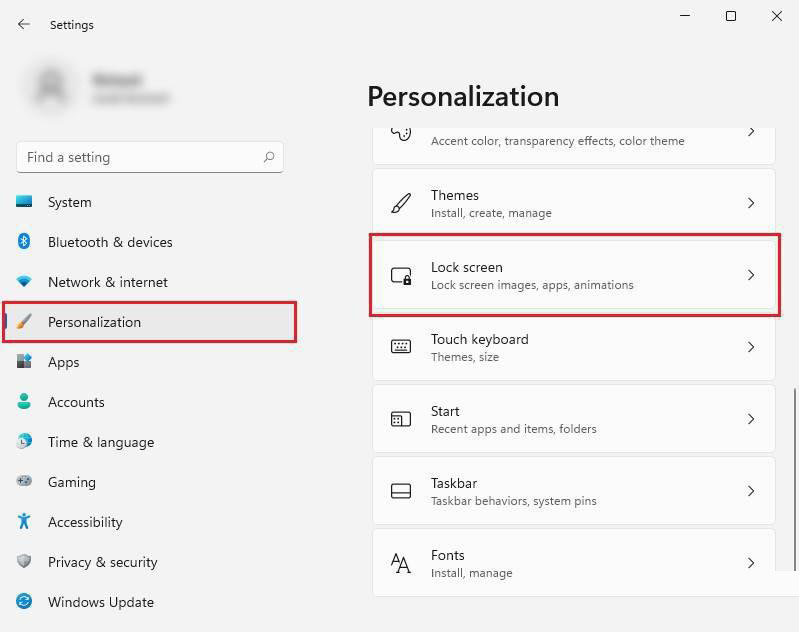The width and height of the screenshot is (799, 632).
Task: Expand the Lock screen chevron arrow
Action: [x=751, y=275]
